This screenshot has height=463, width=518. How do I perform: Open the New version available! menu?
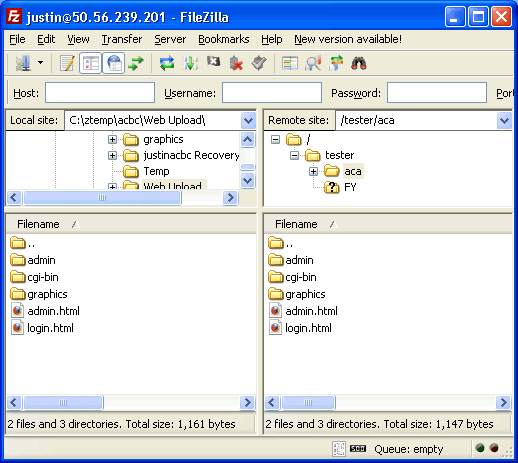pyautogui.click(x=348, y=39)
